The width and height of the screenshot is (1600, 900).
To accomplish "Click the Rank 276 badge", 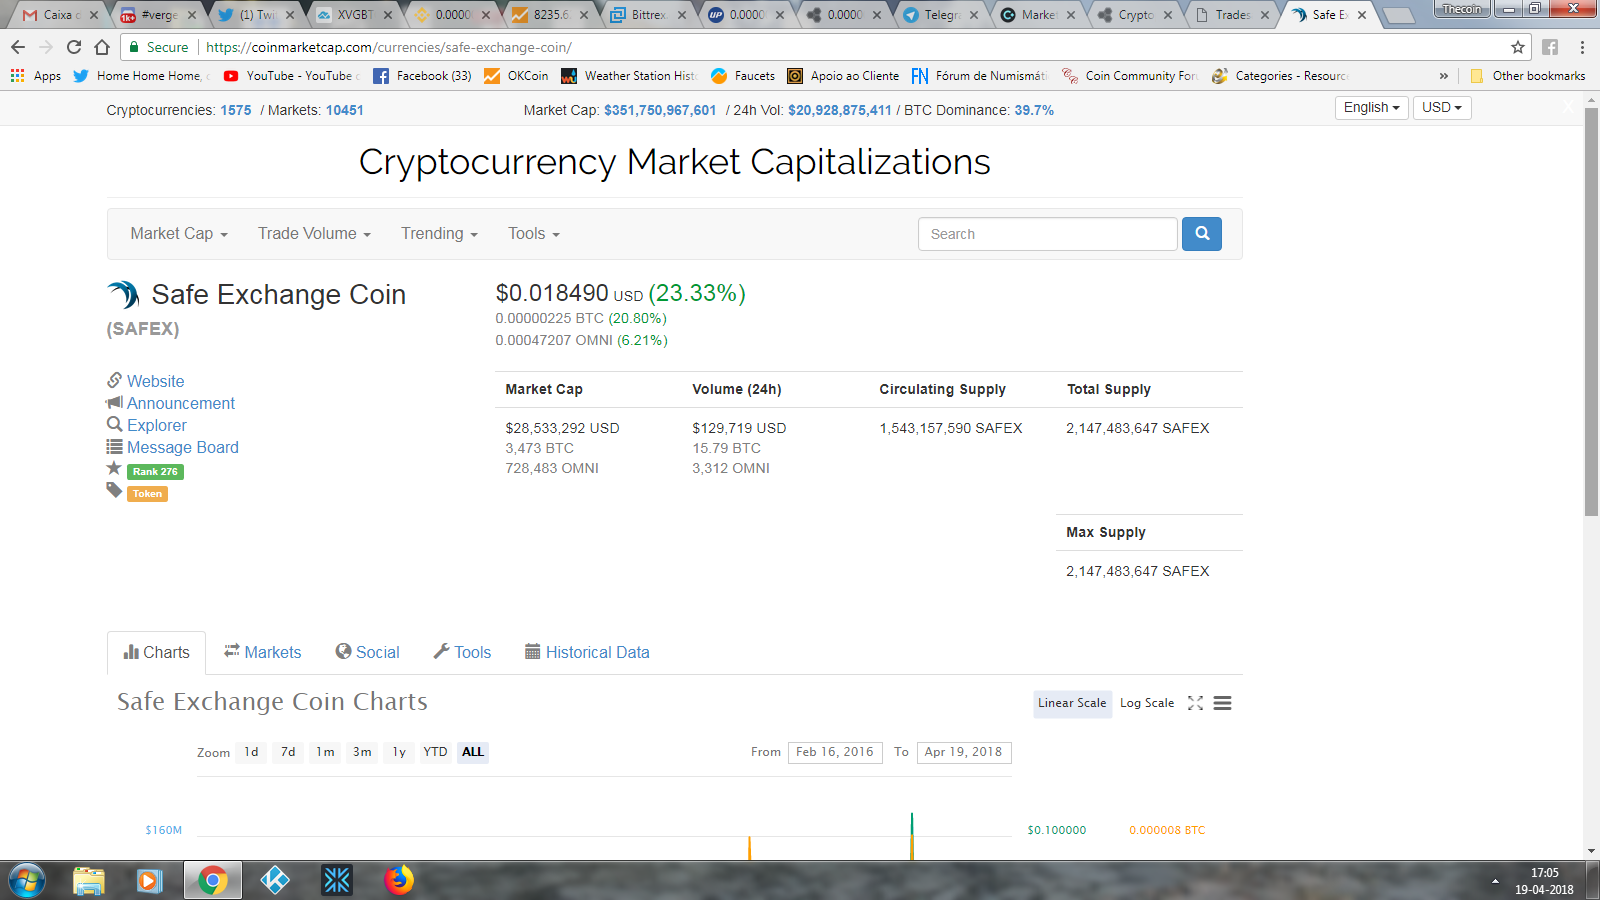I will point(155,472).
